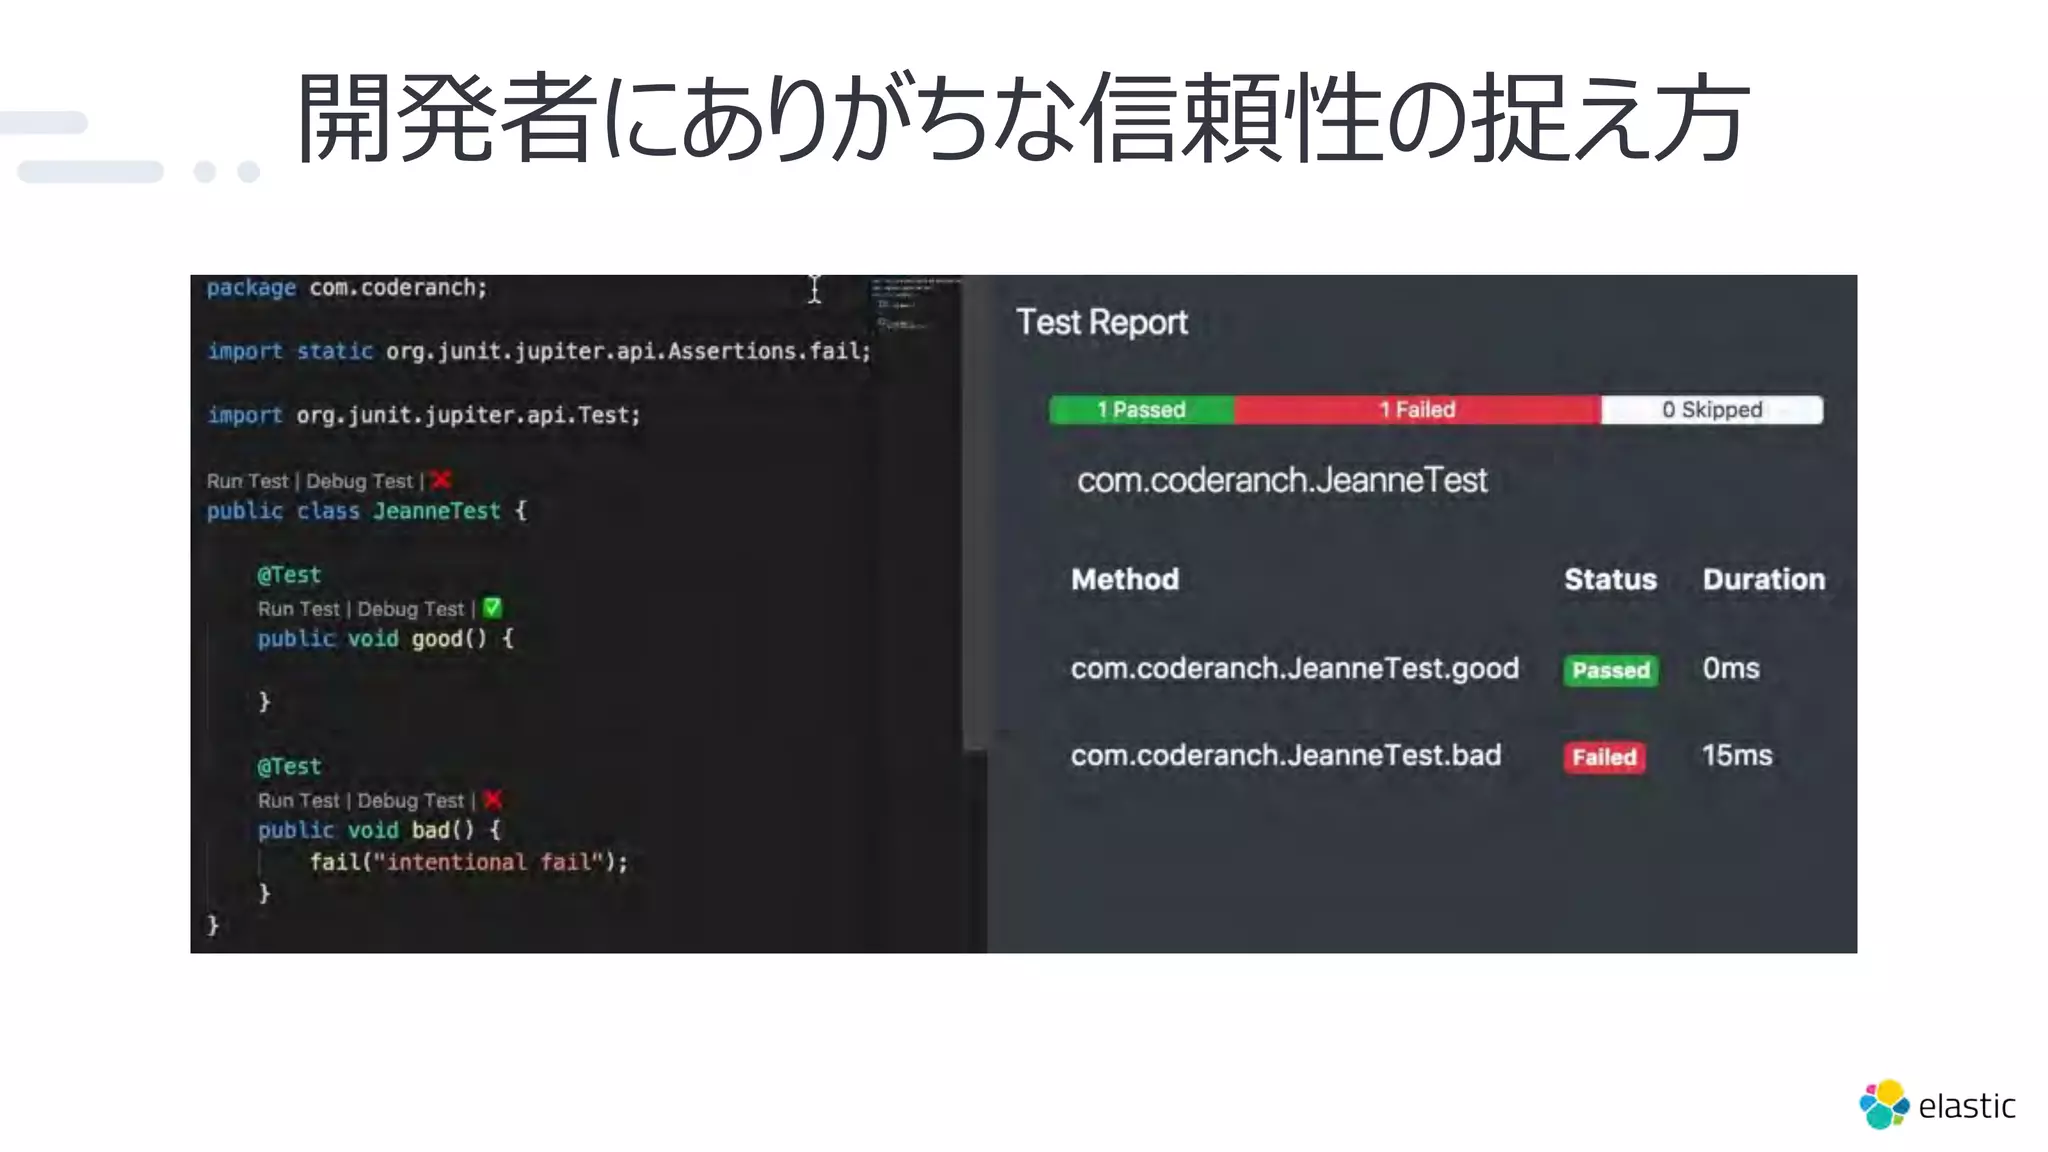Click the 15ms duration value
The width and height of the screenshot is (2048, 1152).
(x=1737, y=756)
